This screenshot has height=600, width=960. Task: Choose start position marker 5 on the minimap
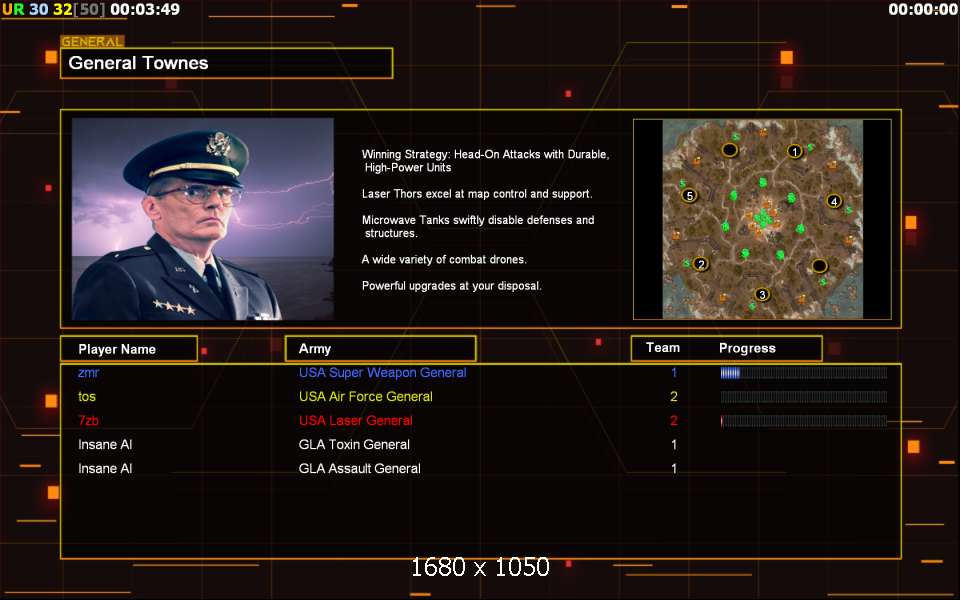tap(689, 196)
